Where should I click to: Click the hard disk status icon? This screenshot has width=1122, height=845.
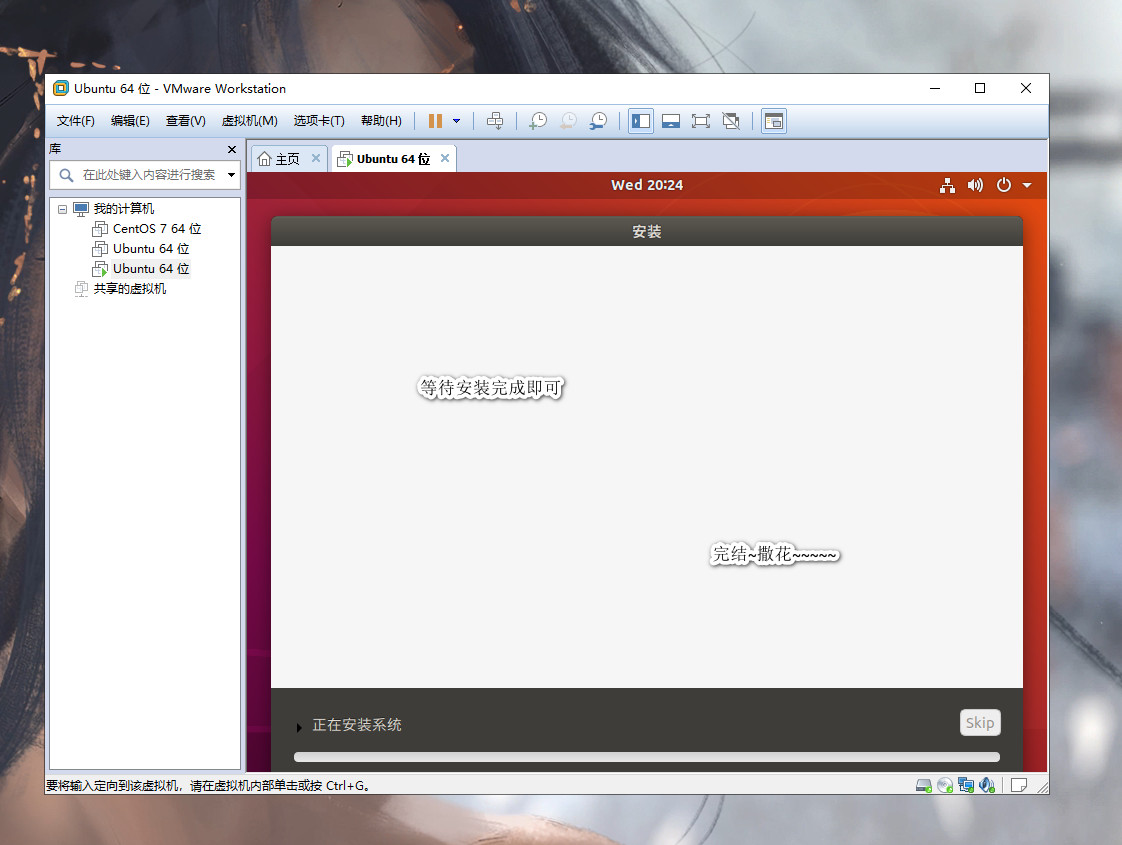(x=924, y=786)
